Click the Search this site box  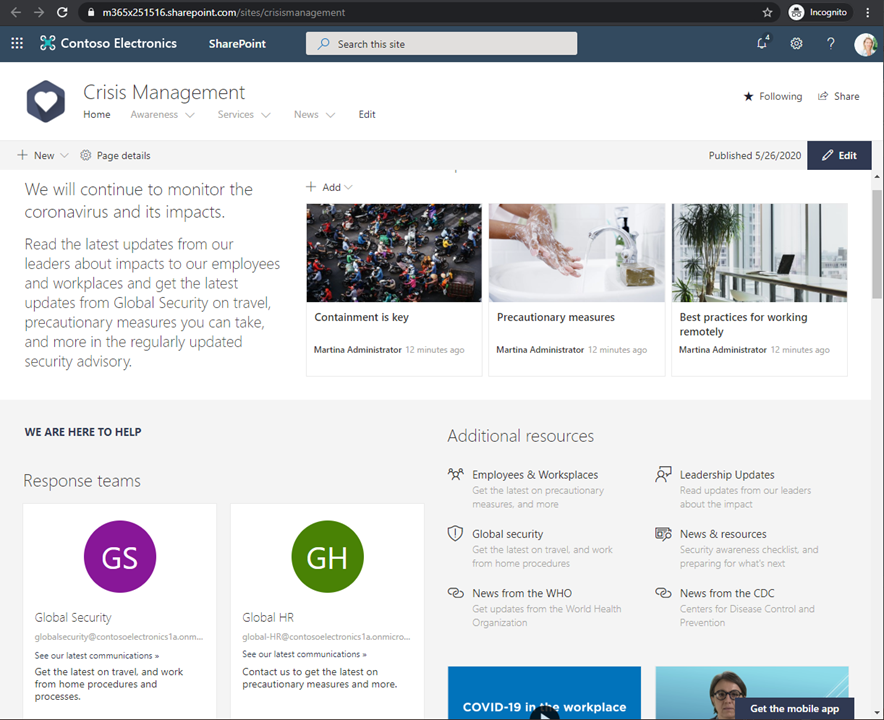[441, 44]
